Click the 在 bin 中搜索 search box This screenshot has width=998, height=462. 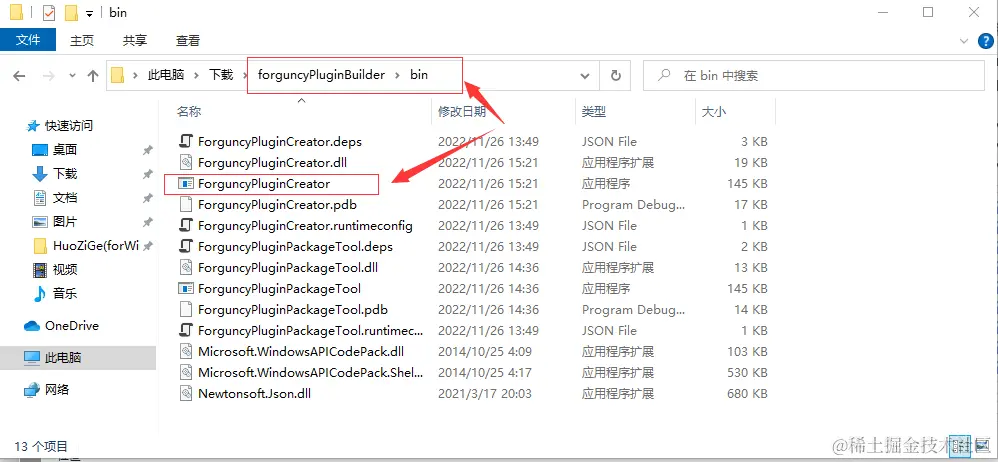(814, 76)
